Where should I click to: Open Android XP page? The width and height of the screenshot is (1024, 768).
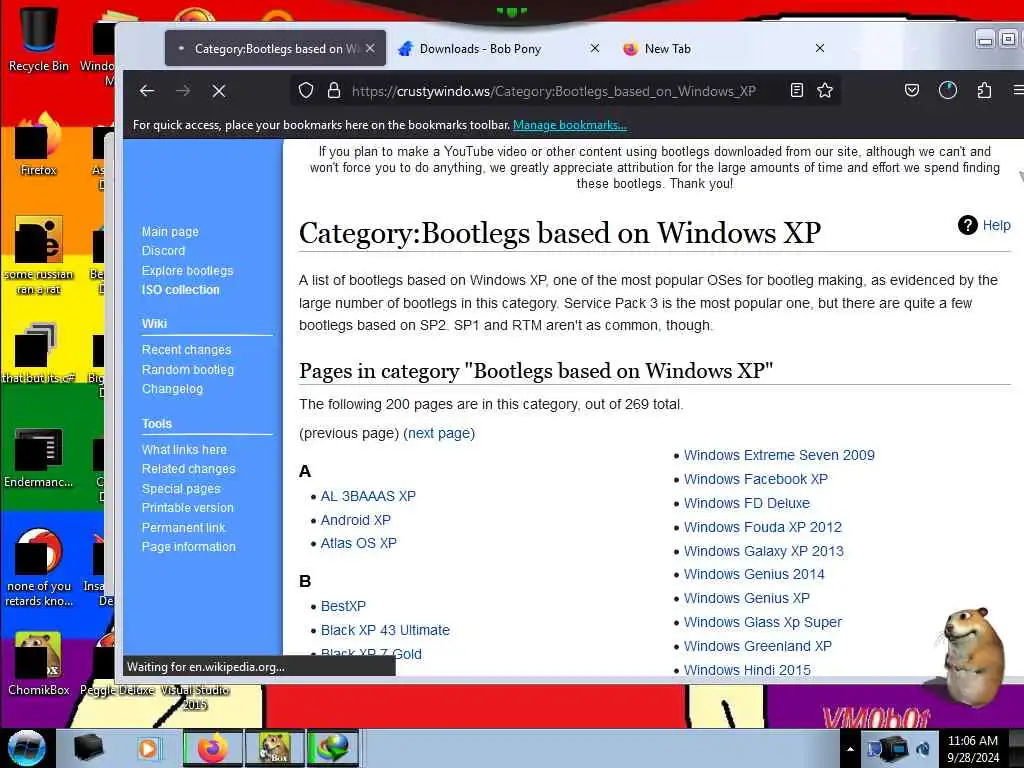coord(355,520)
